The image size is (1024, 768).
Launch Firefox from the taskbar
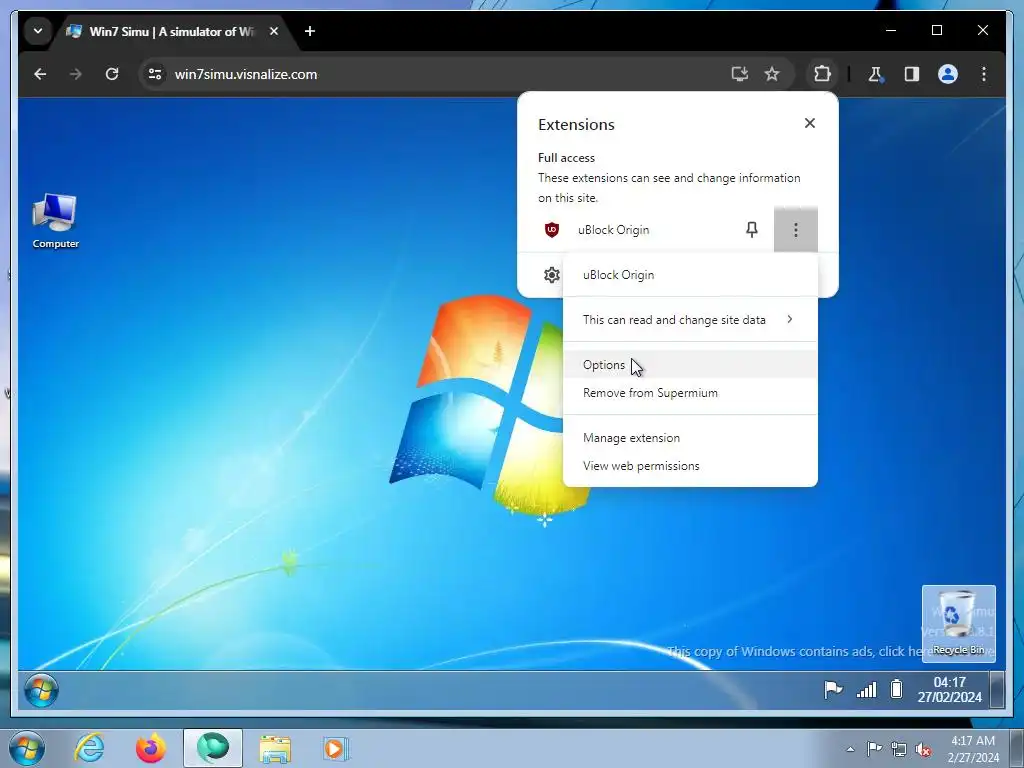click(x=151, y=748)
